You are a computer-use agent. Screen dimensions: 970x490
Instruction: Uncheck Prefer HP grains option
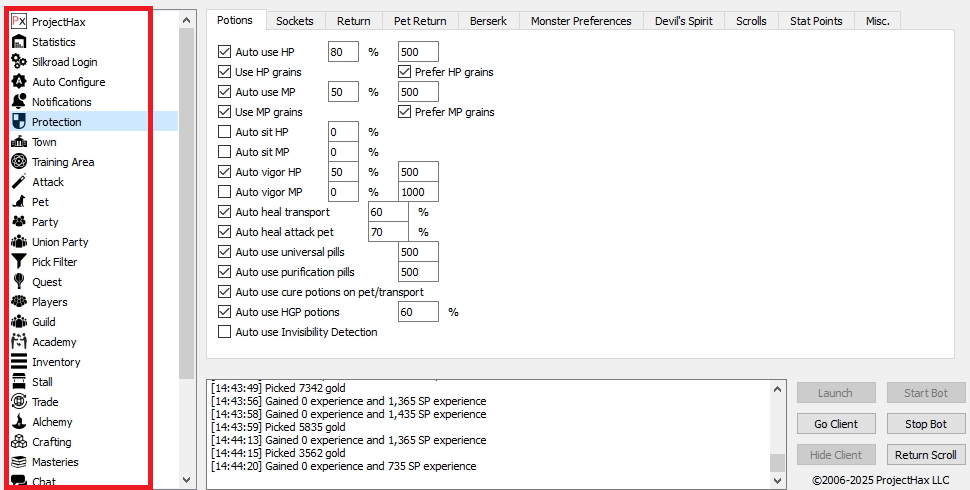pos(405,72)
